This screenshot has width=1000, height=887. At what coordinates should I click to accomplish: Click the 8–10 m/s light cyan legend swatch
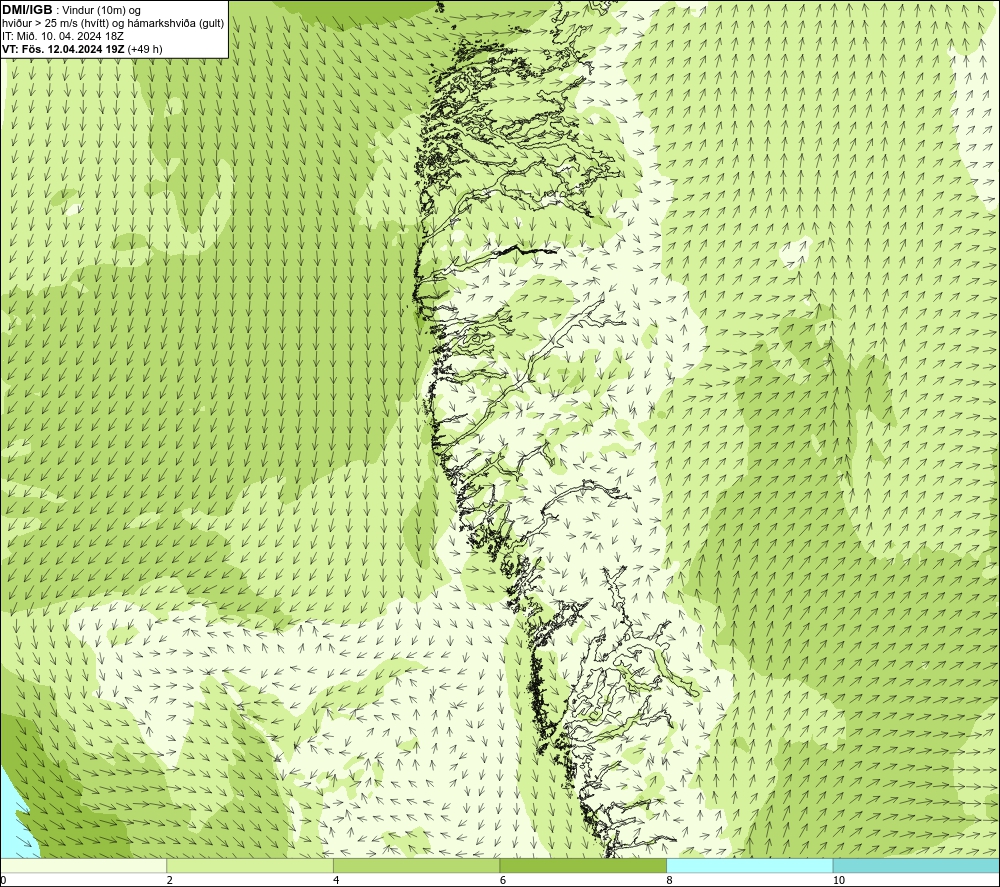(749, 865)
